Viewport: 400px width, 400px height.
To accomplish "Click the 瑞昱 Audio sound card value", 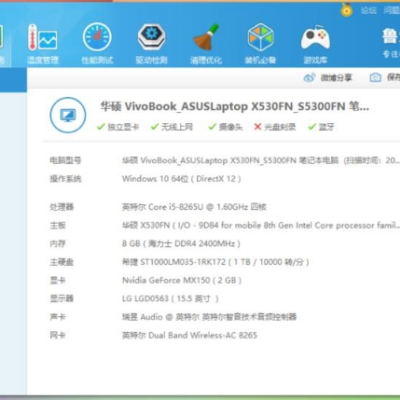I will point(209,317).
